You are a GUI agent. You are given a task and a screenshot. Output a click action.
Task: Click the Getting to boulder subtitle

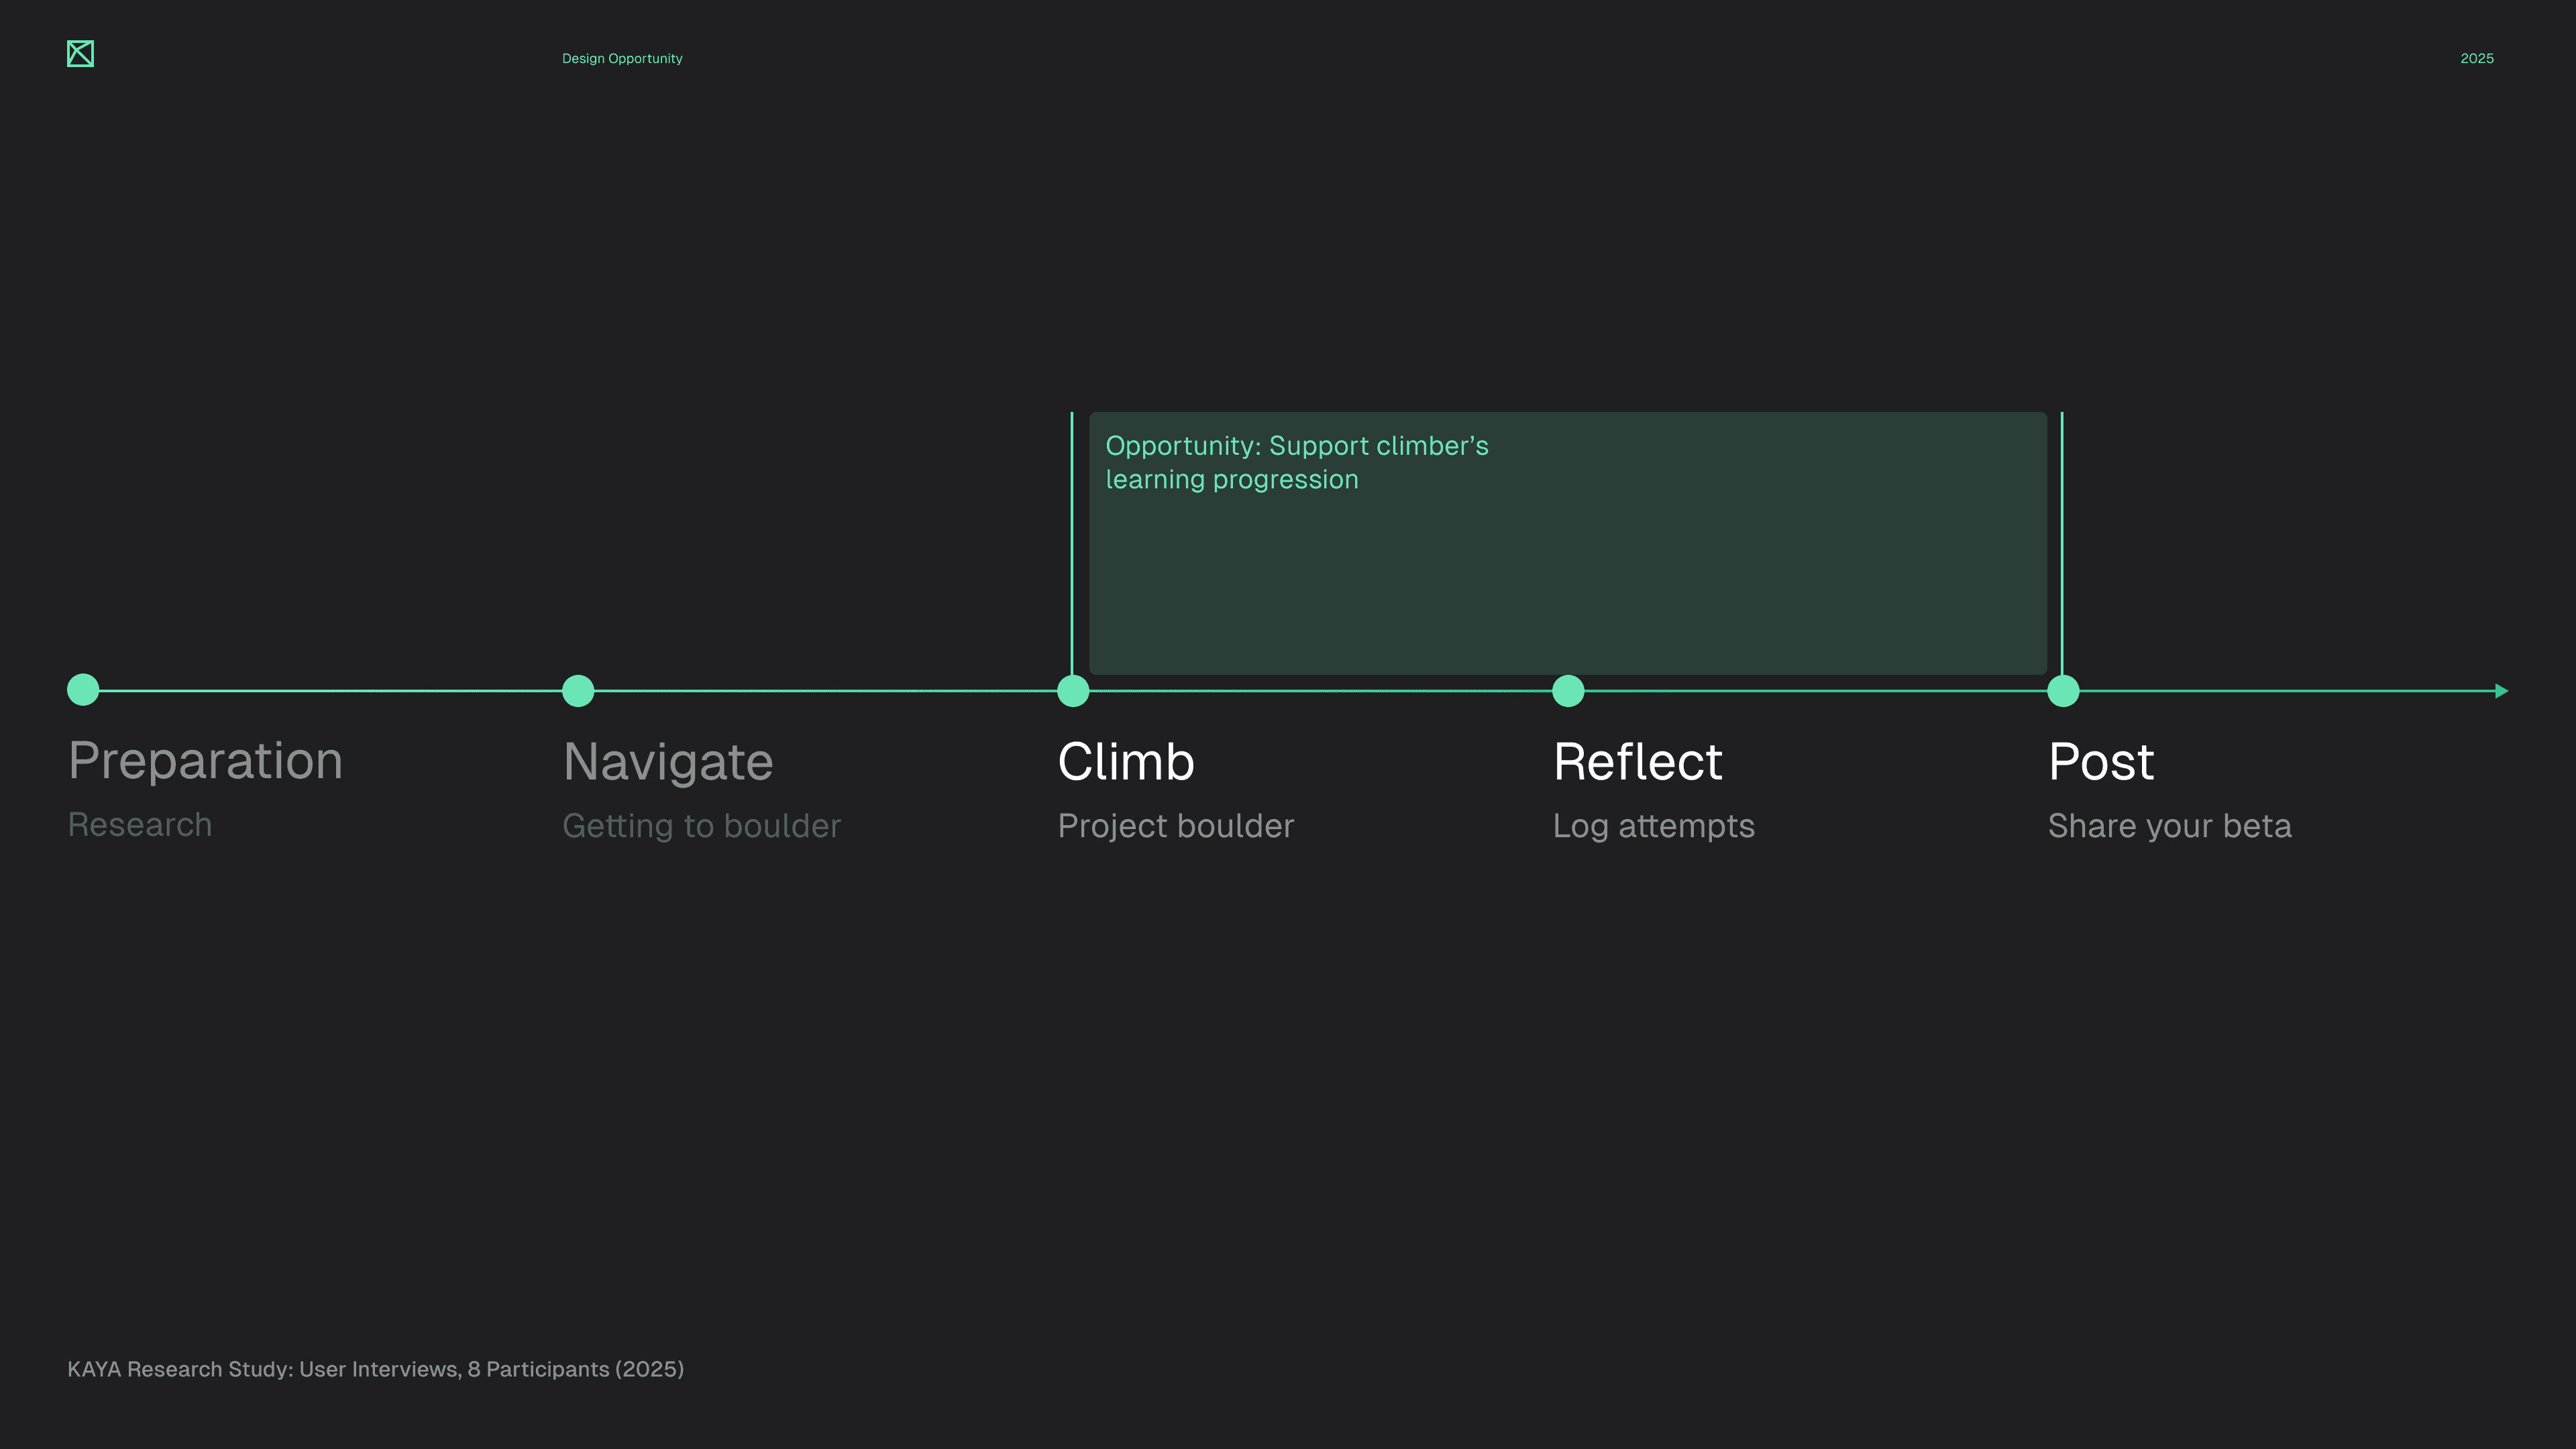click(701, 826)
